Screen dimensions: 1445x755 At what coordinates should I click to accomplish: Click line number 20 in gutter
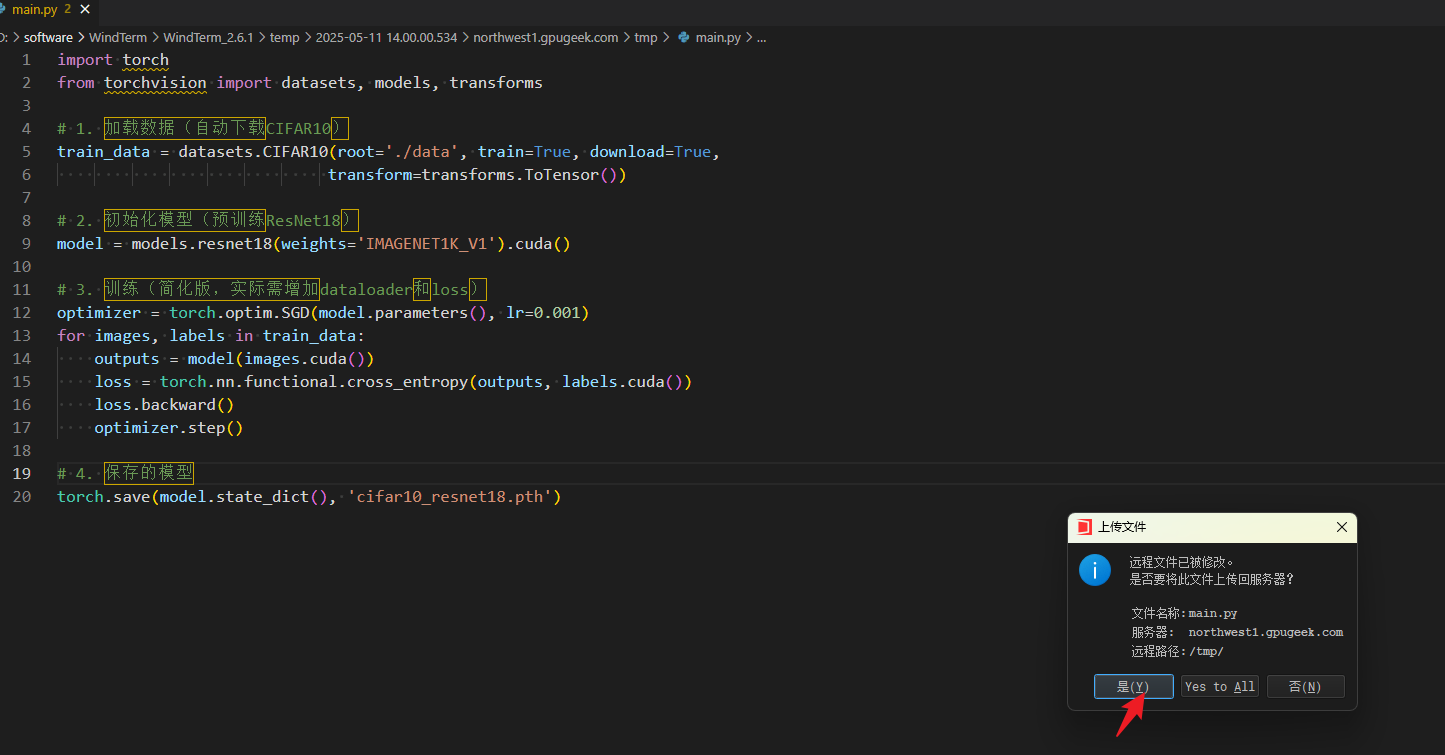point(22,497)
